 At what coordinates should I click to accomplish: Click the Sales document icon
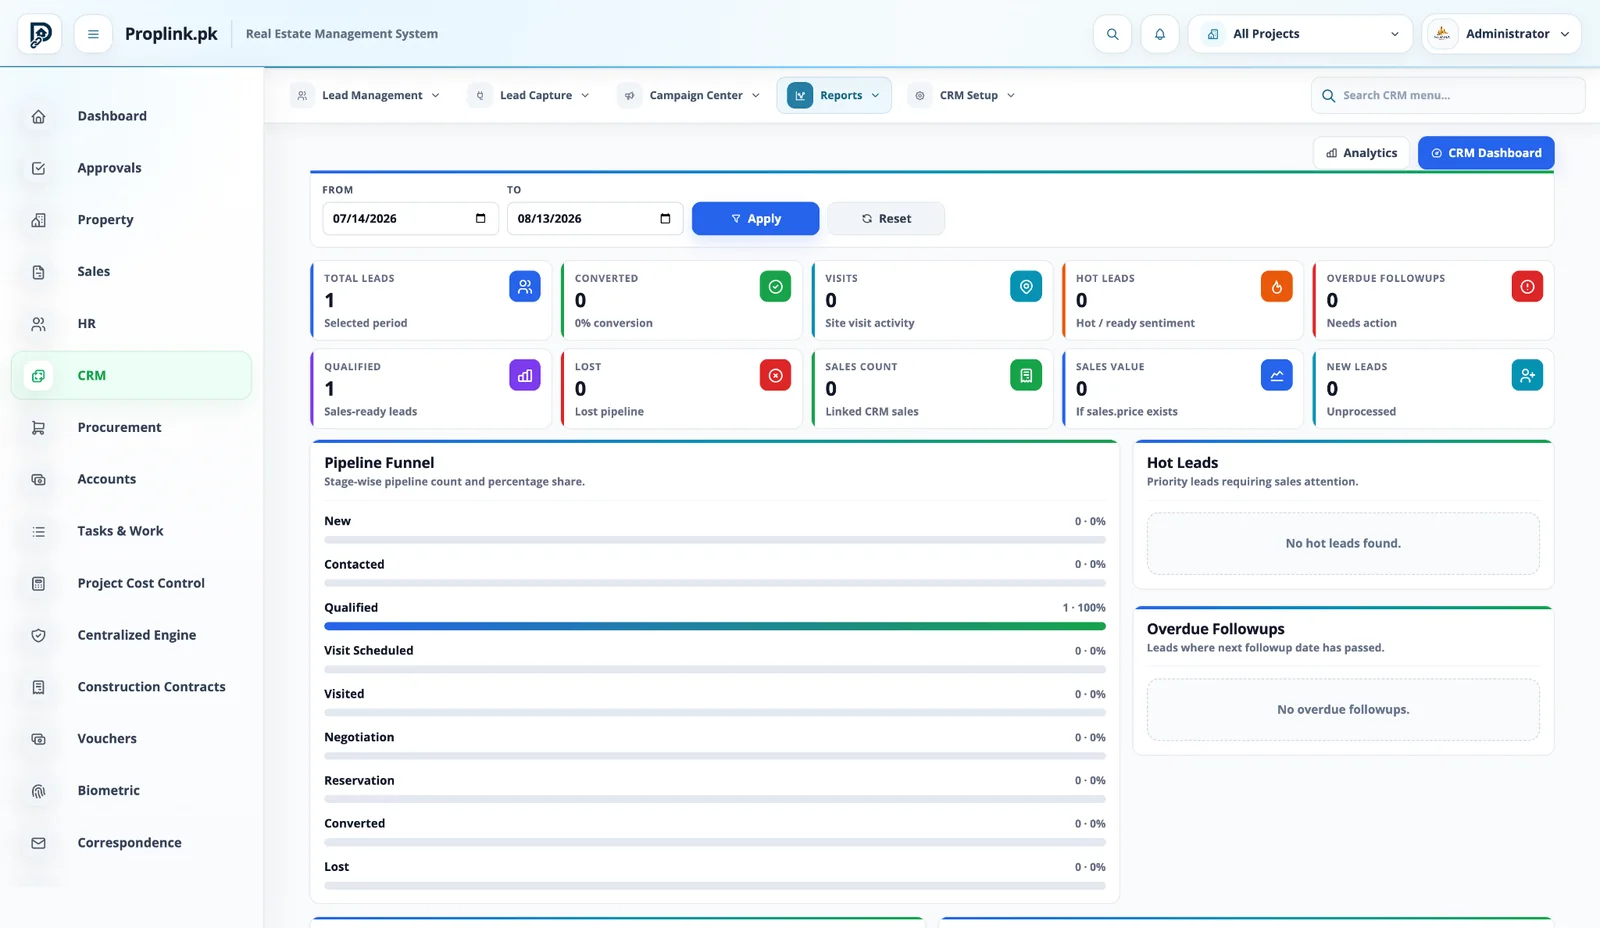click(x=38, y=272)
